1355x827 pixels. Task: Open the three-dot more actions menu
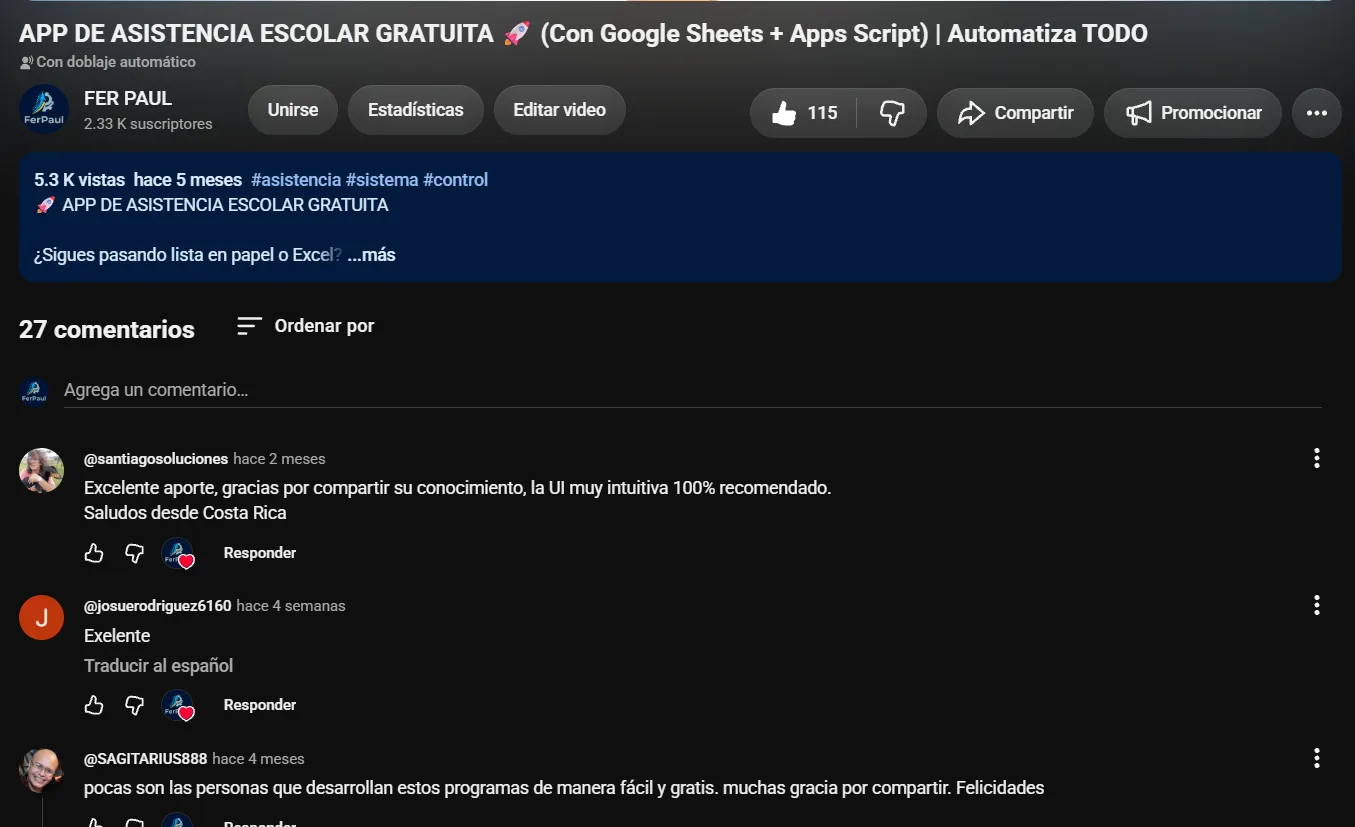click(x=1317, y=113)
